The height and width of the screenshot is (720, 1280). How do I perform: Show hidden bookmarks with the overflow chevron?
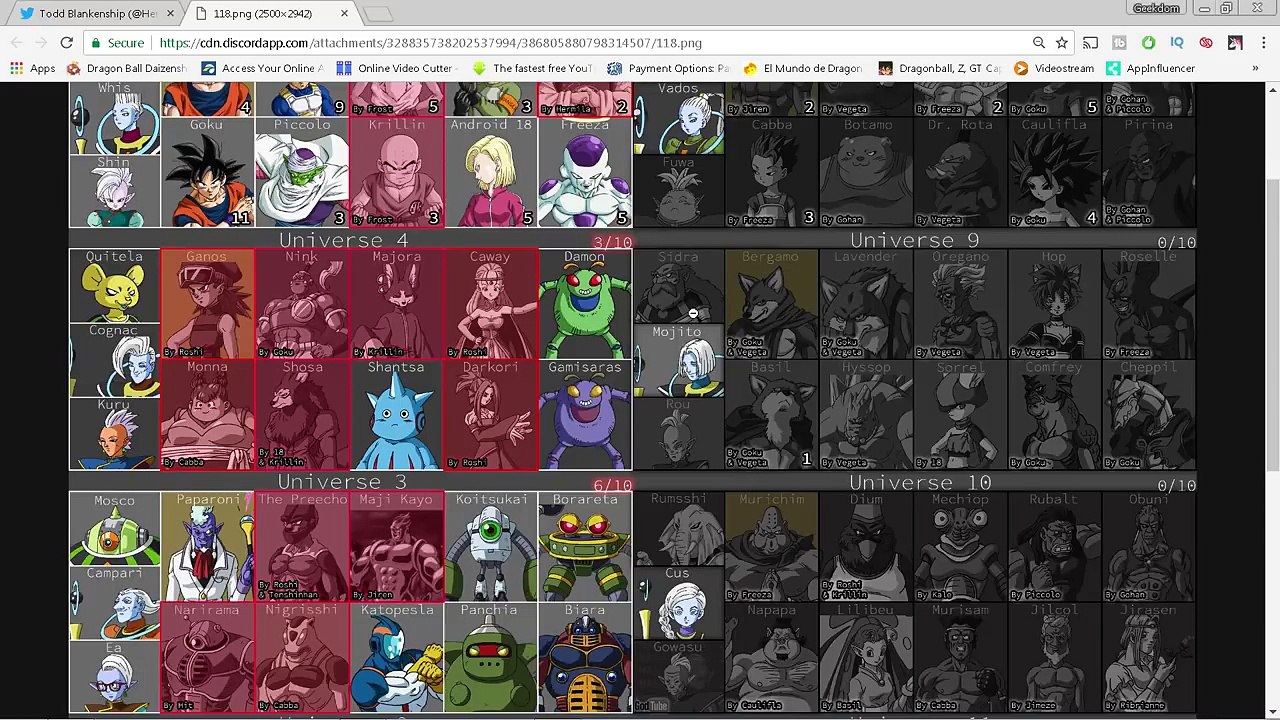(1255, 68)
